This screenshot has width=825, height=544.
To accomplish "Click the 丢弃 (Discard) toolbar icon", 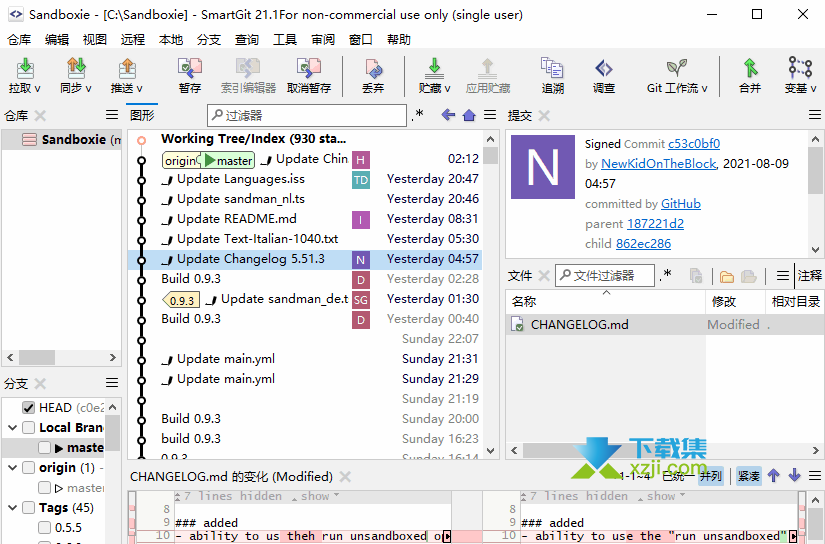I will [x=373, y=68].
